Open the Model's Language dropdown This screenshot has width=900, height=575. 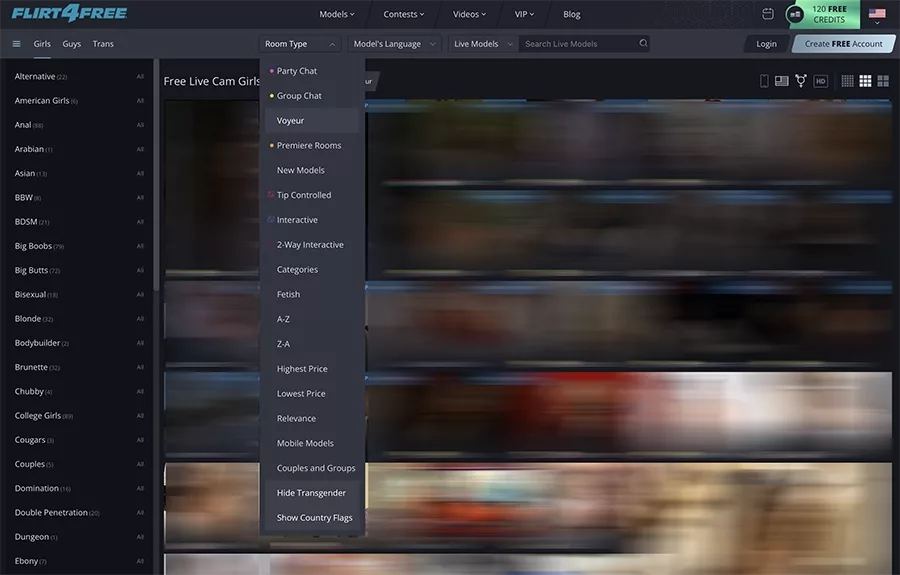394,44
